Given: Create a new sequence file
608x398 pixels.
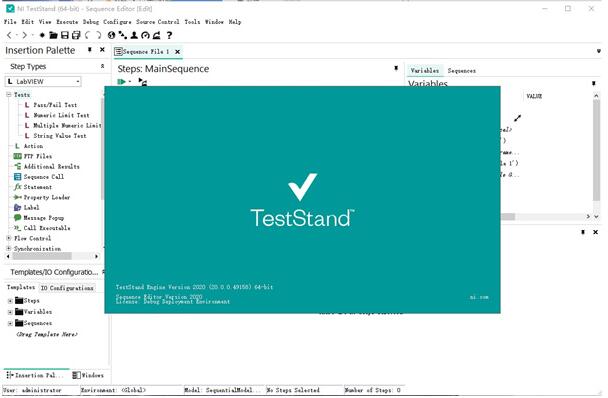Looking at the screenshot, I should tap(42, 35).
